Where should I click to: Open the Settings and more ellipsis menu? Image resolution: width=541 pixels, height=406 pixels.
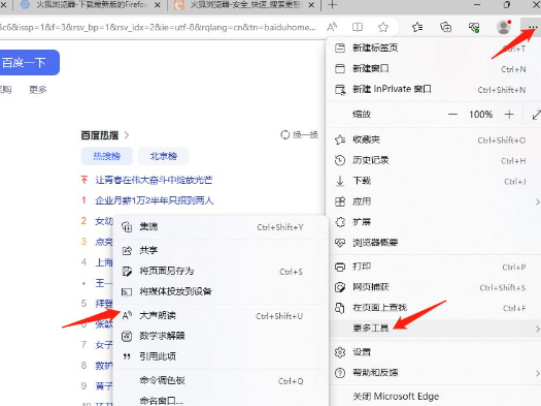coord(532,27)
